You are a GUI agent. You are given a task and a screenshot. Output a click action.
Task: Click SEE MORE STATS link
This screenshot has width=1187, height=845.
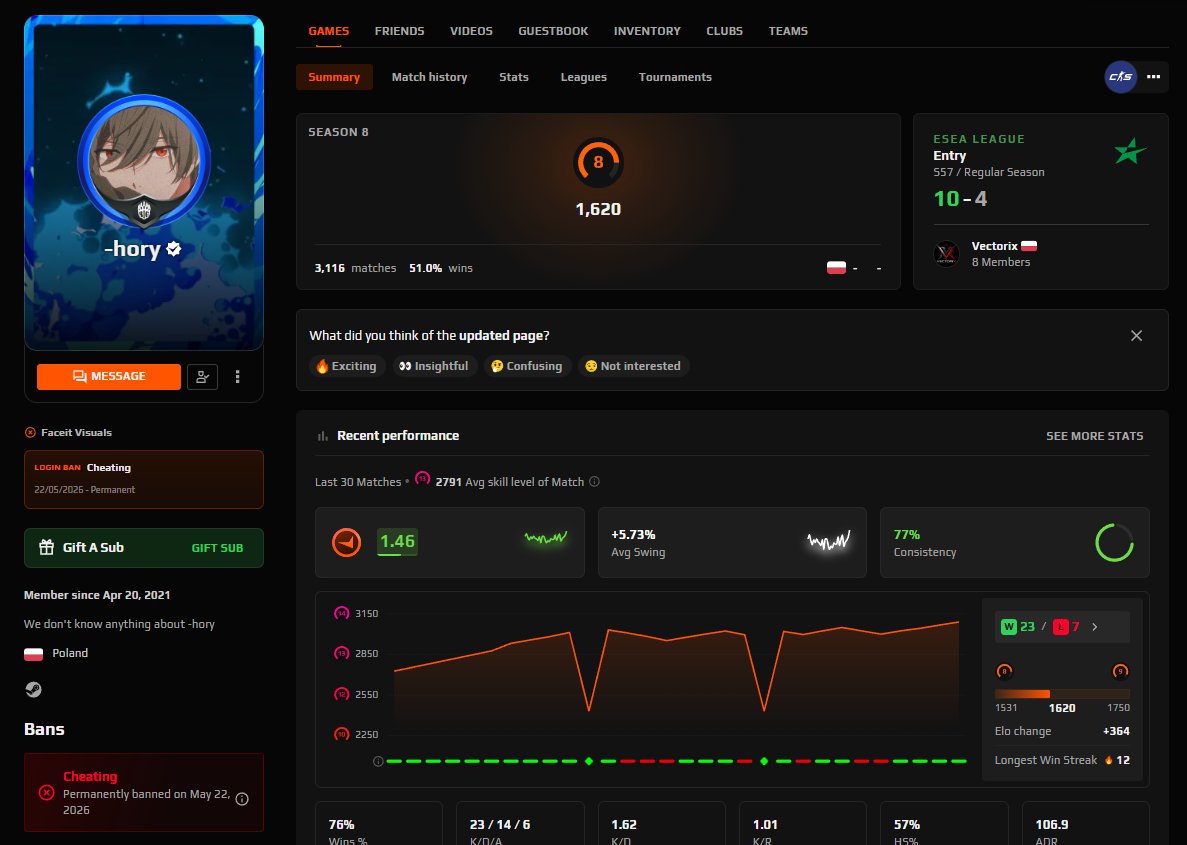coord(1095,436)
